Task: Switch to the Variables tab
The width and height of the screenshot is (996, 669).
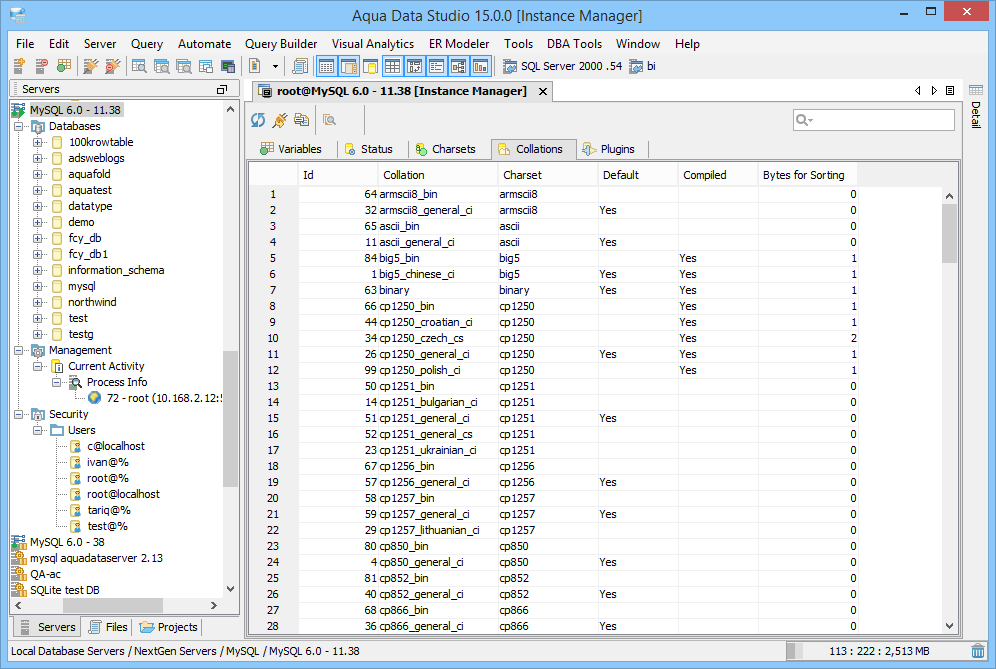Action: [x=291, y=149]
